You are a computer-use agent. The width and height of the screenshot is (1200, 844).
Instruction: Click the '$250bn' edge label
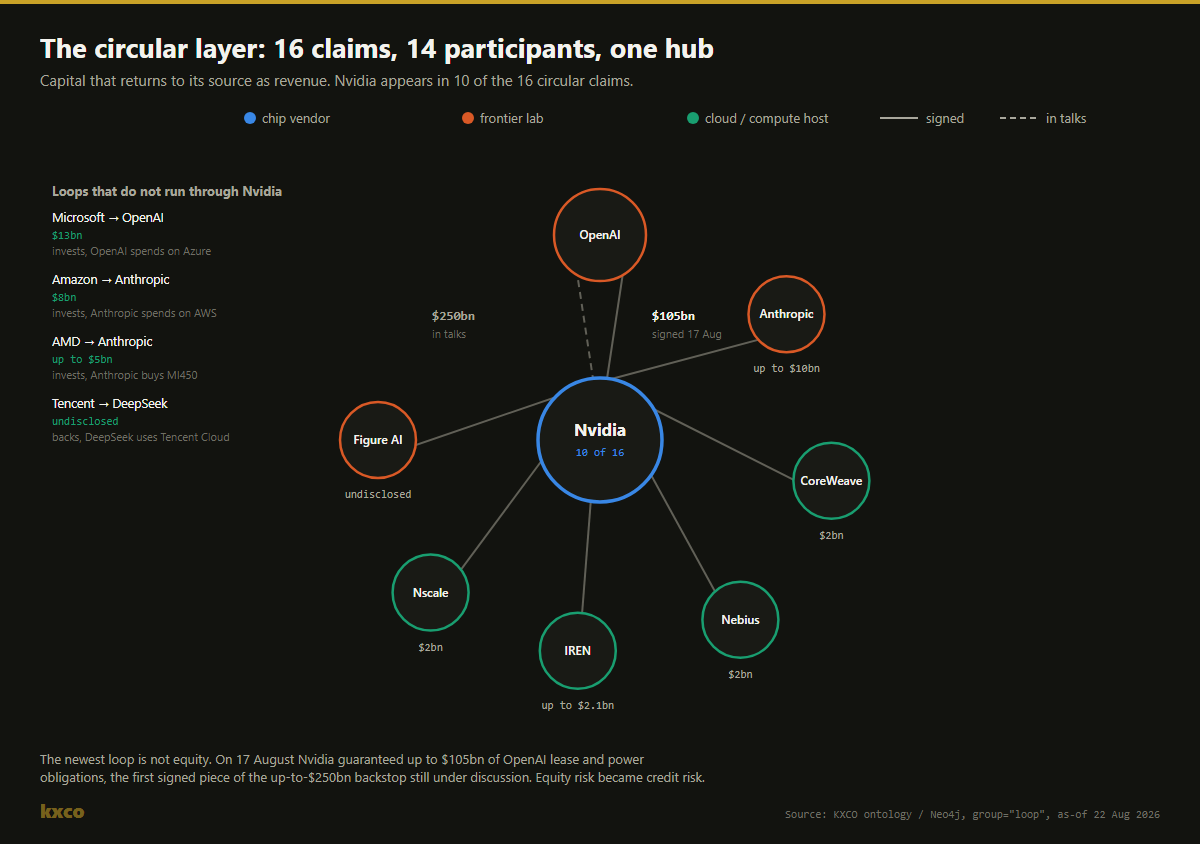(x=453, y=316)
